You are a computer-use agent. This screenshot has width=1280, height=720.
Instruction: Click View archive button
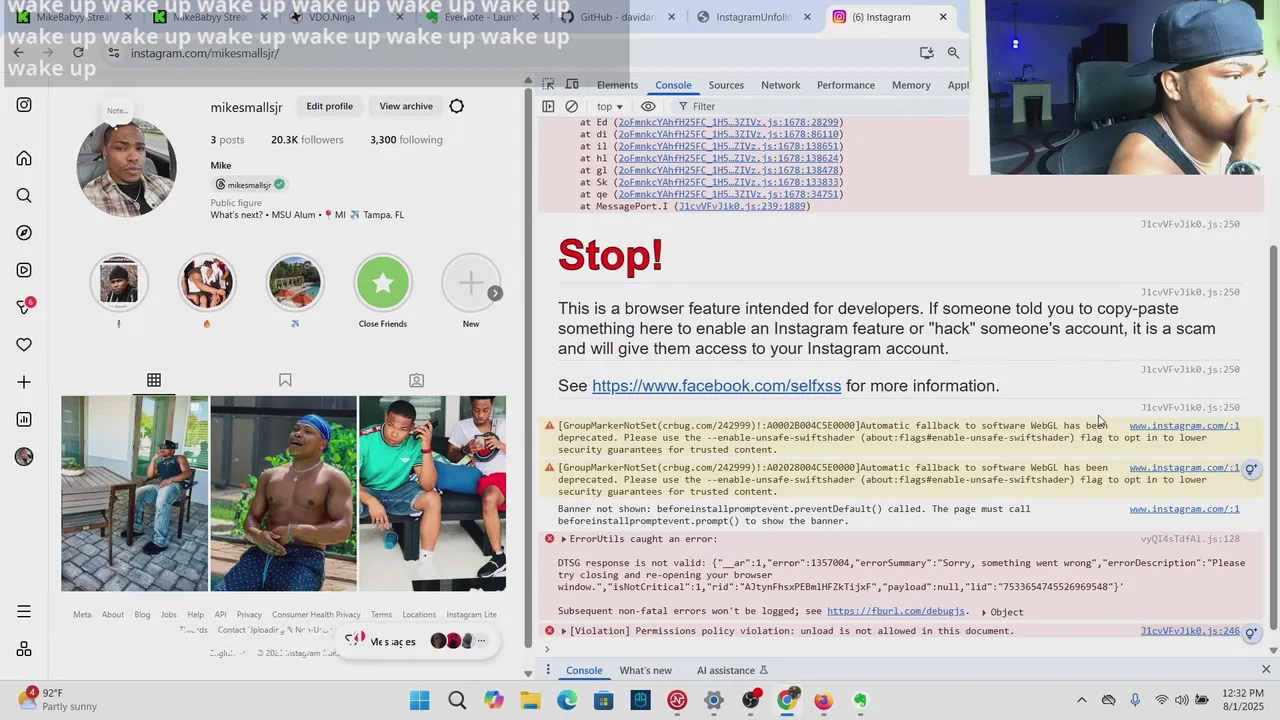pyautogui.click(x=406, y=106)
